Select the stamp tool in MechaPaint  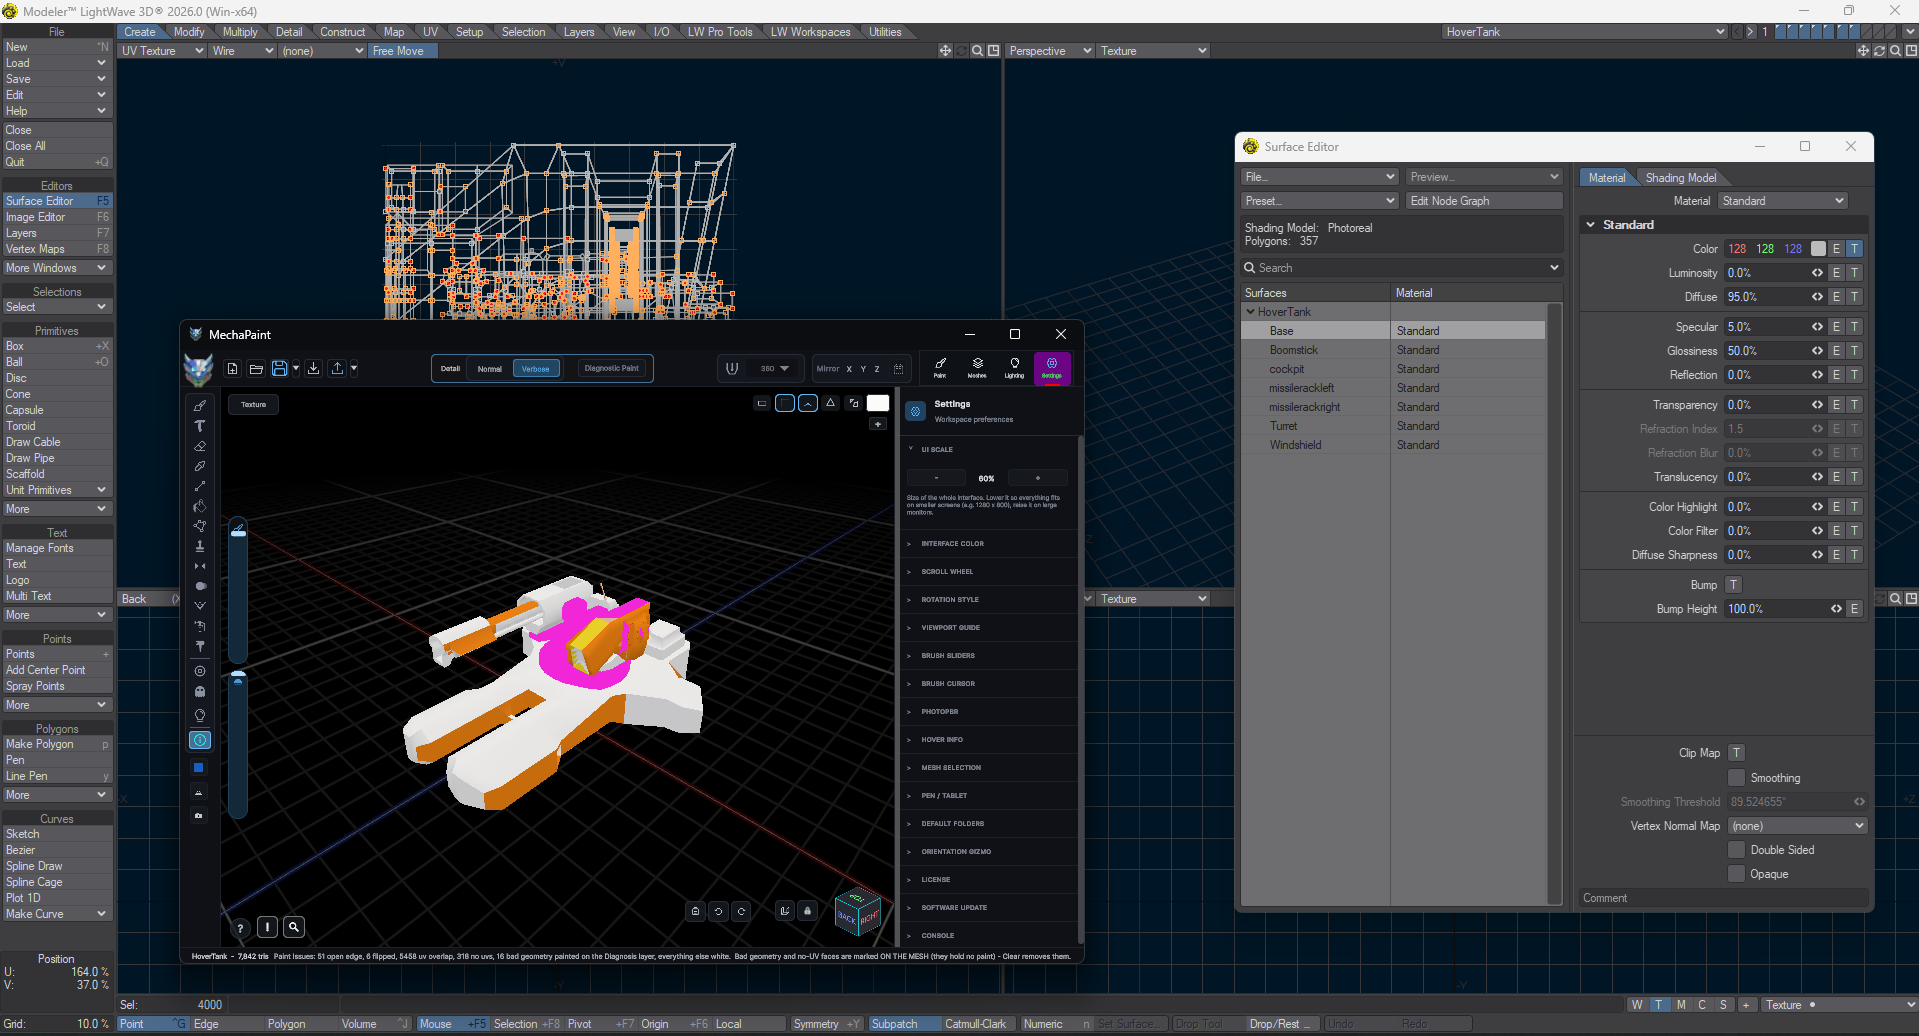200,546
